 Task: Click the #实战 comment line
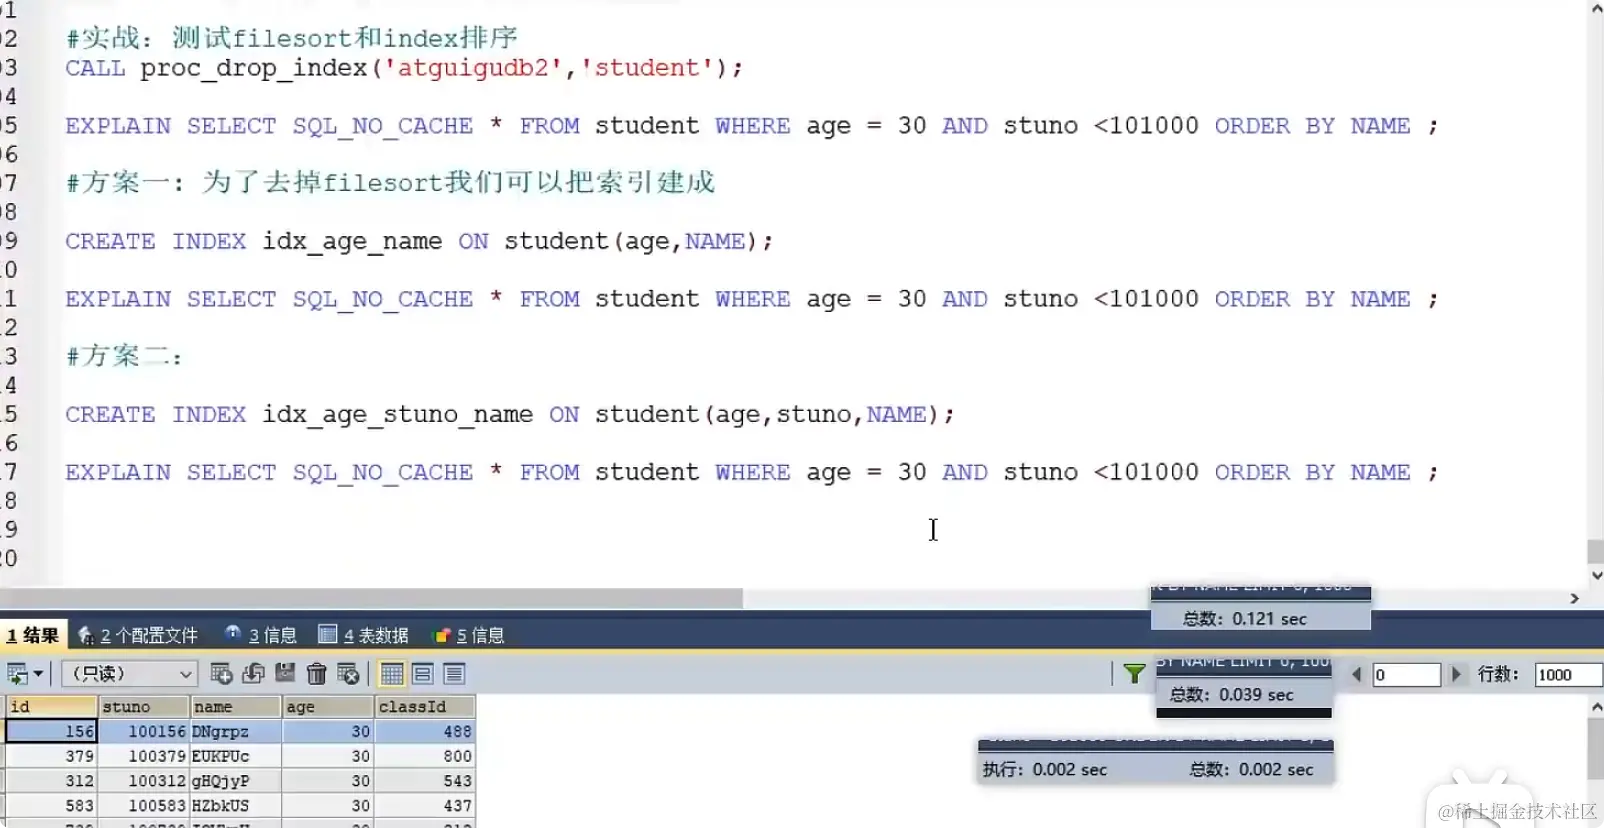[x=292, y=38]
